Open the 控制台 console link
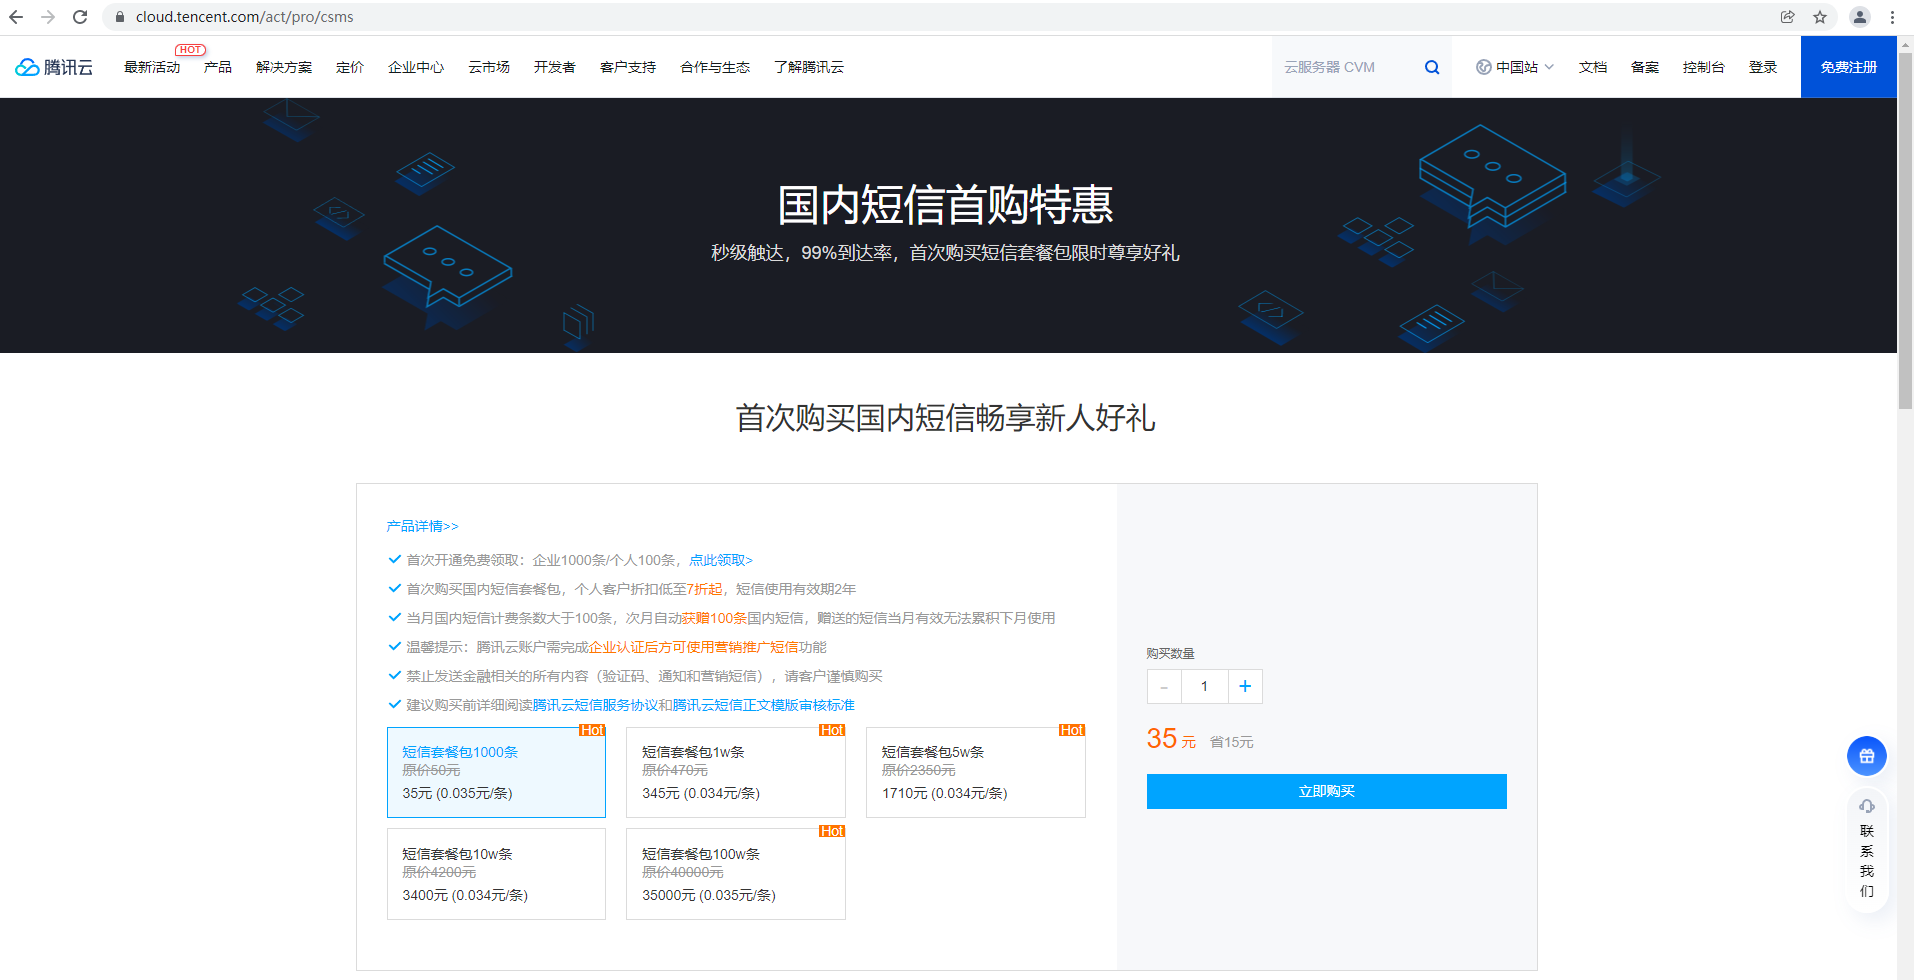This screenshot has height=980, width=1914. (x=1704, y=67)
